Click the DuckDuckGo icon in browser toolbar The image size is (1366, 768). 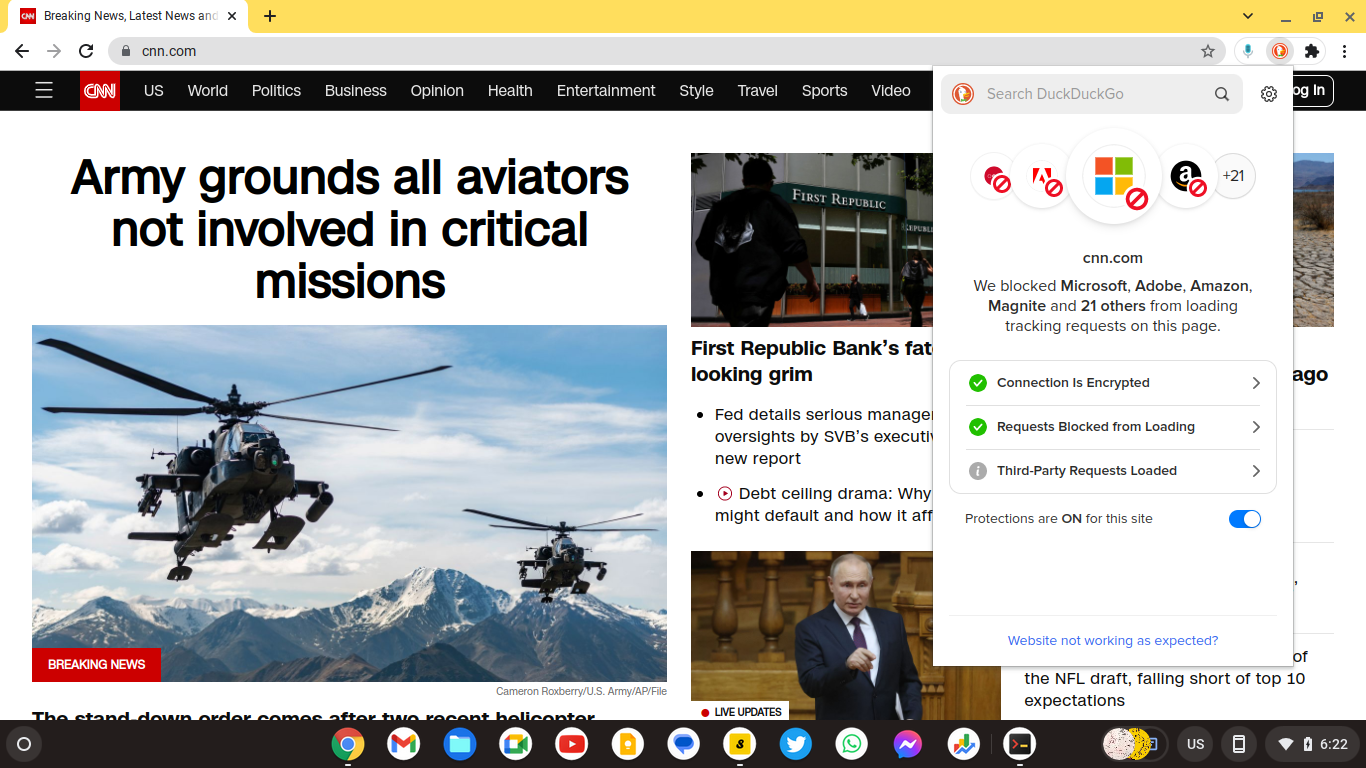pos(1279,50)
